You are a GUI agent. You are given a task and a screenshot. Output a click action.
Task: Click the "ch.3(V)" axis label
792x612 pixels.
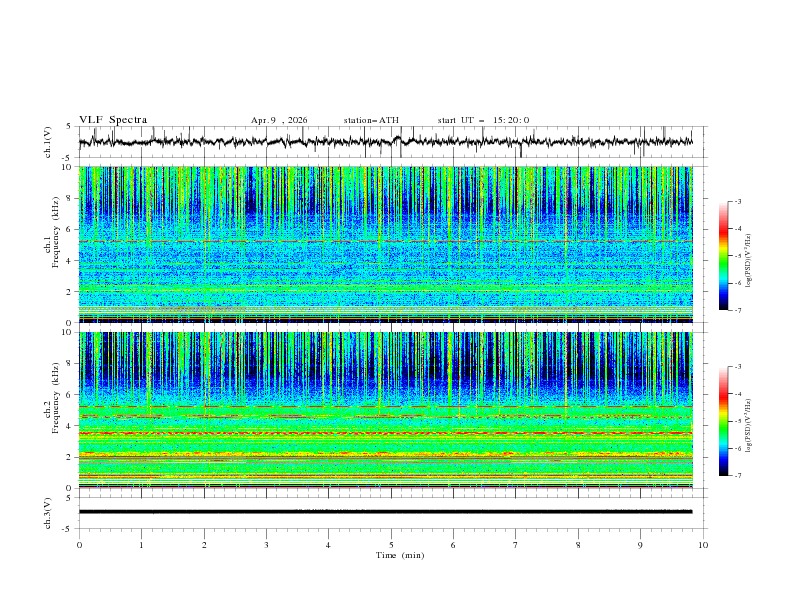pyautogui.click(x=48, y=513)
